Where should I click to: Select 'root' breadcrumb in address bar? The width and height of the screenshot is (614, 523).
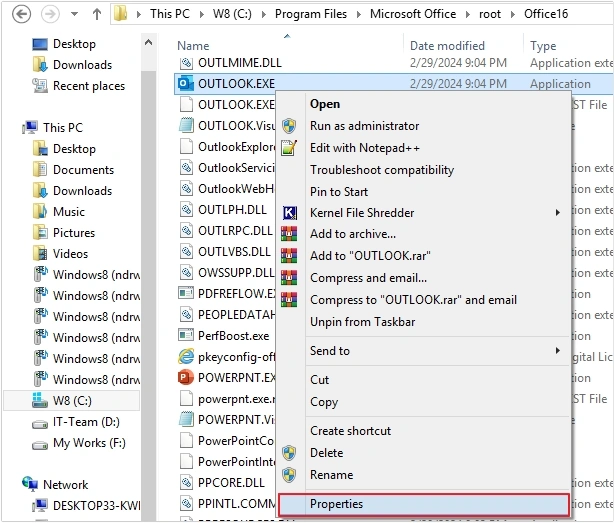489,14
